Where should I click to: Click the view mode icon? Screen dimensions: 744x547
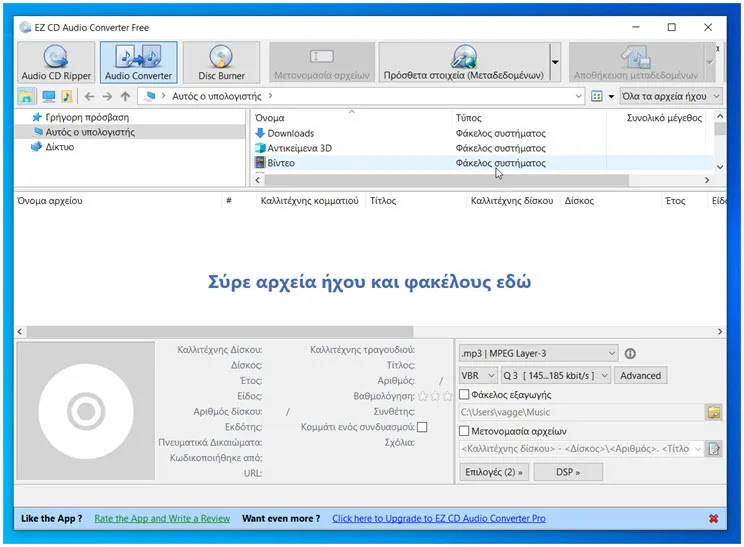[x=596, y=96]
